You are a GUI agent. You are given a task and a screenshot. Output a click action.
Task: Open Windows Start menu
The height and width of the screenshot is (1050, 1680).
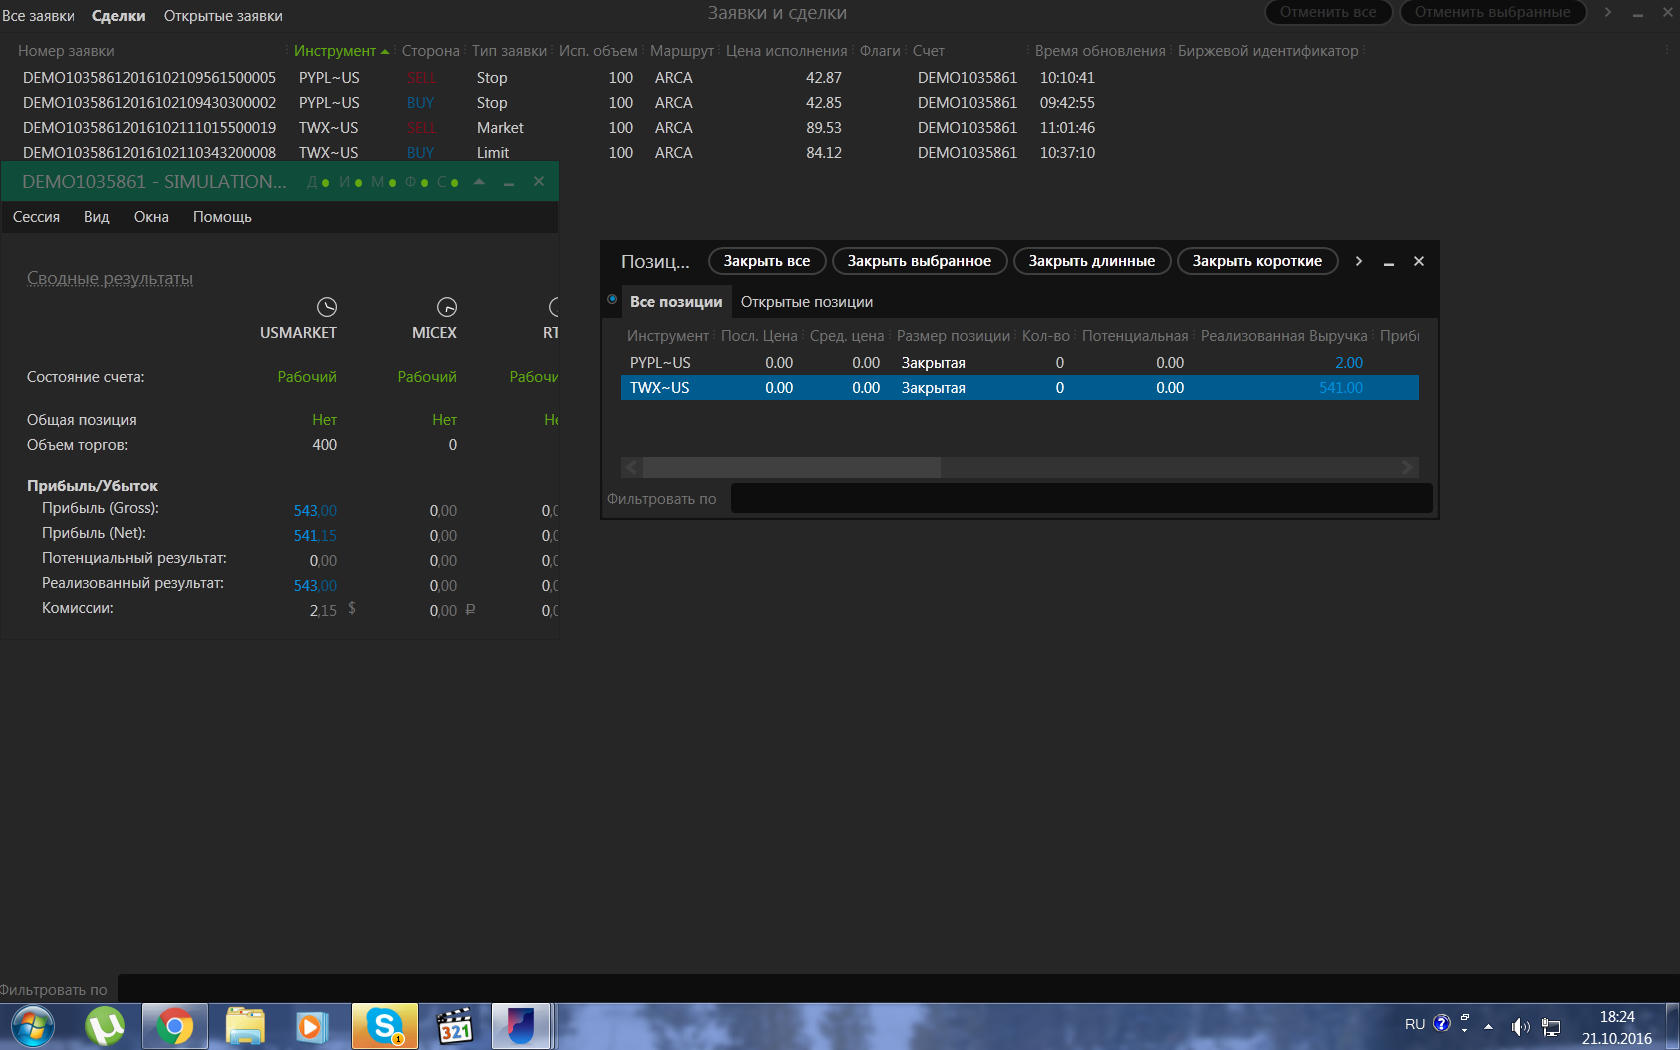tap(33, 1027)
